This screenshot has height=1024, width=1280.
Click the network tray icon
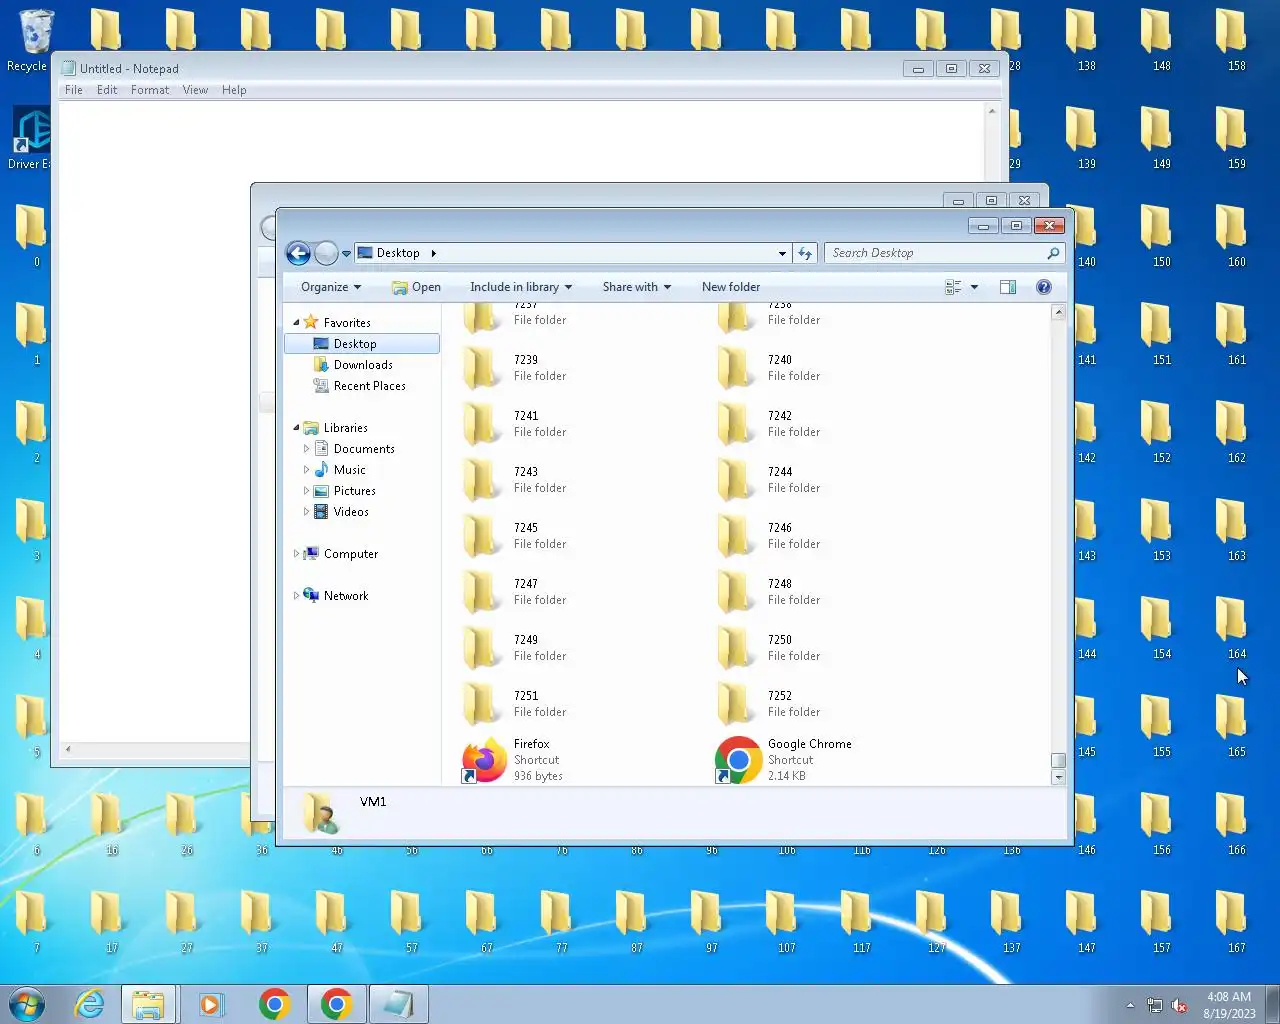(1154, 1005)
